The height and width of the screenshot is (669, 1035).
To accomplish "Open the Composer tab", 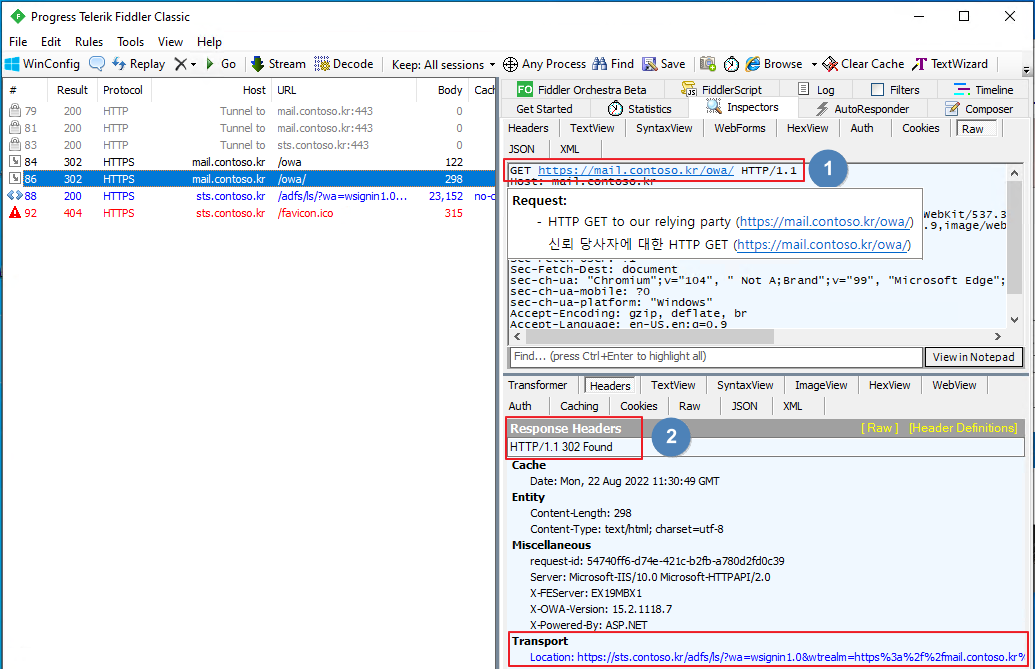I will coord(979,109).
